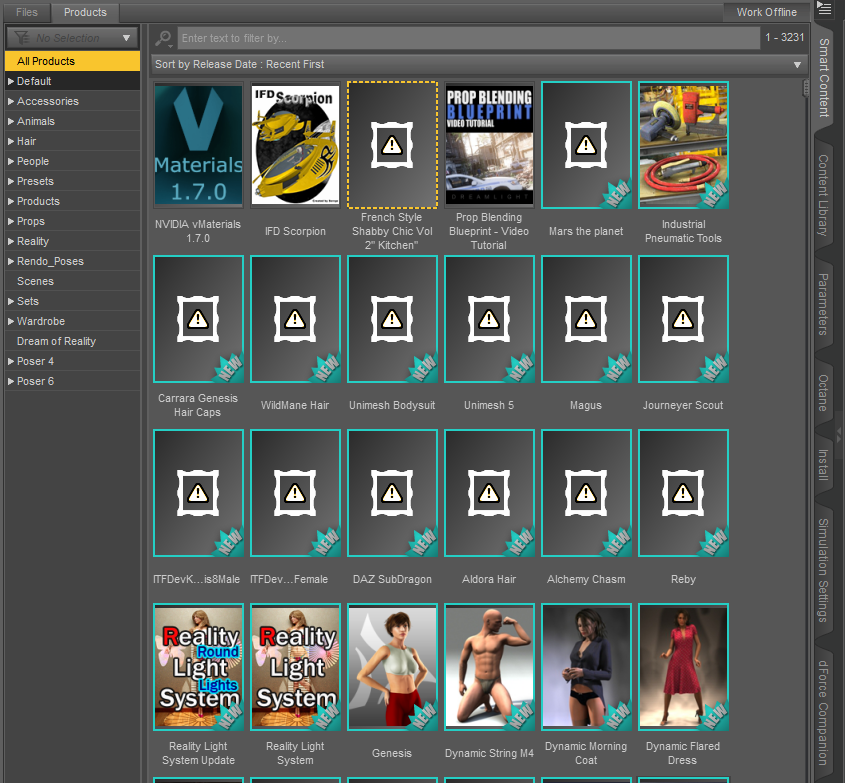Select IFD Scorpion product thumbnail

point(295,145)
